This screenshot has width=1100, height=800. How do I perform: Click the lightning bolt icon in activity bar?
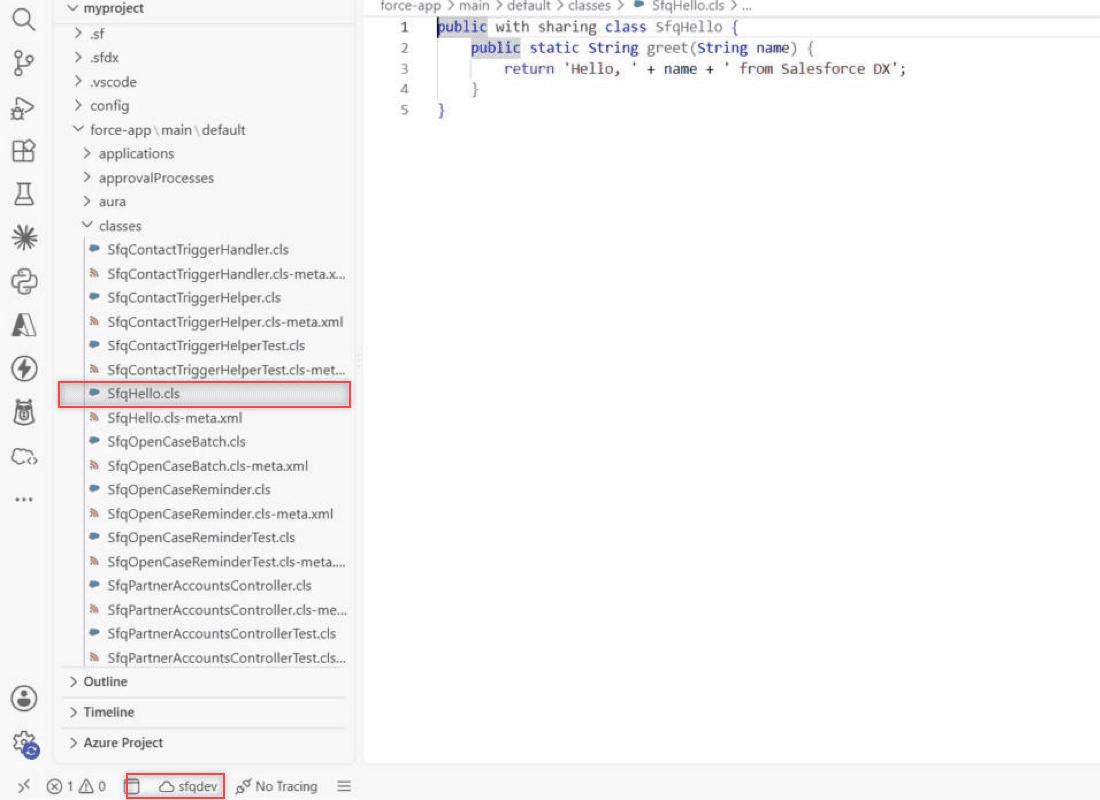pyautogui.click(x=25, y=368)
